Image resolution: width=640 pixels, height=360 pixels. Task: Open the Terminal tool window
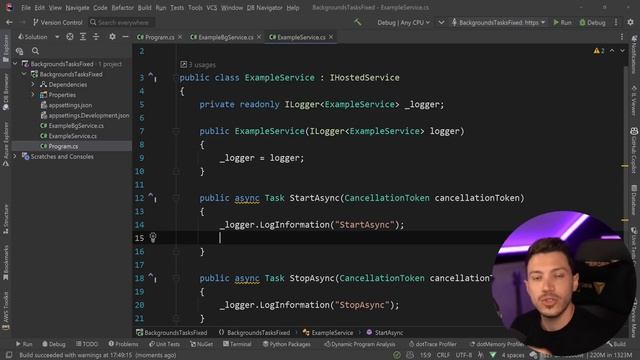237,344
